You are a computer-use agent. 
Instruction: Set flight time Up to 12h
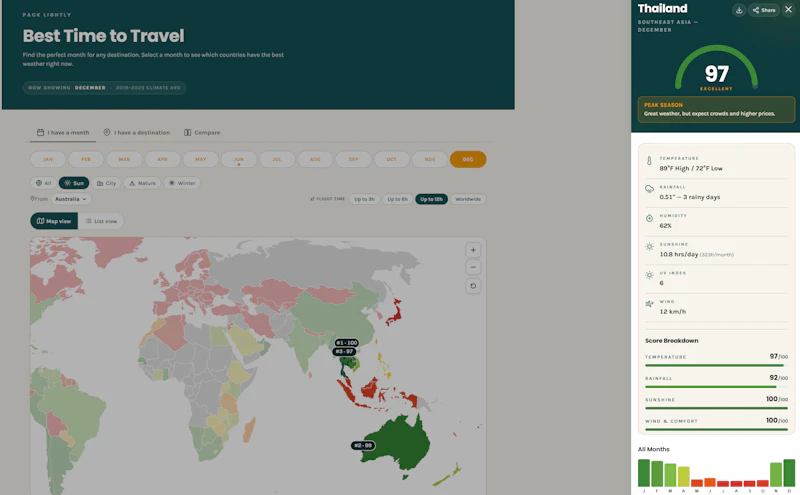pos(432,199)
